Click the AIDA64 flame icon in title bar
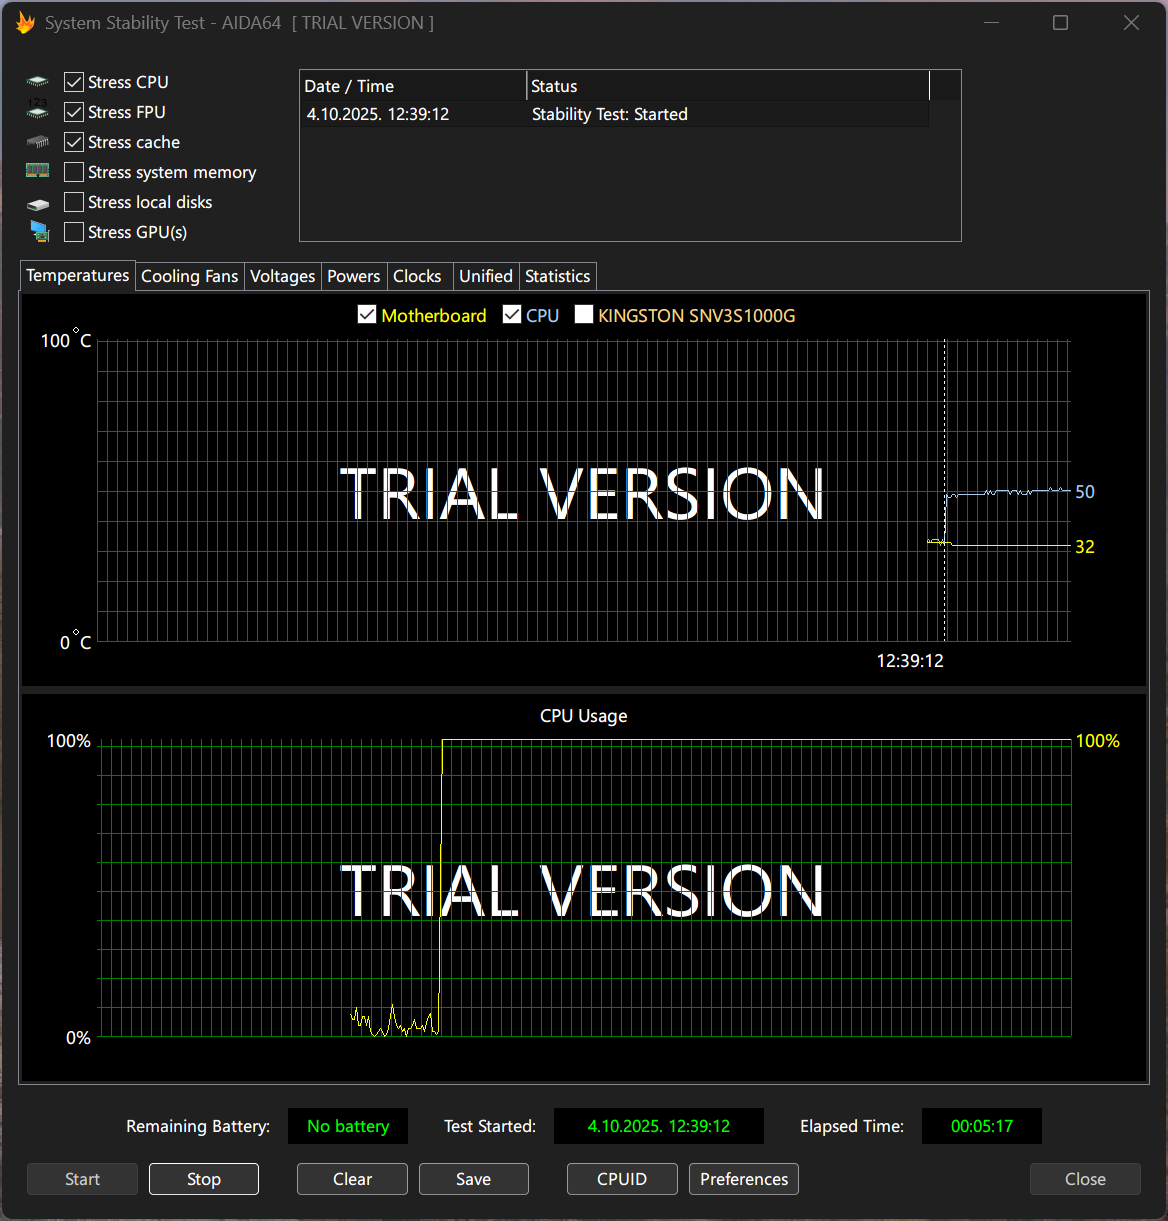Screen dimensions: 1168x1221 [x=25, y=23]
